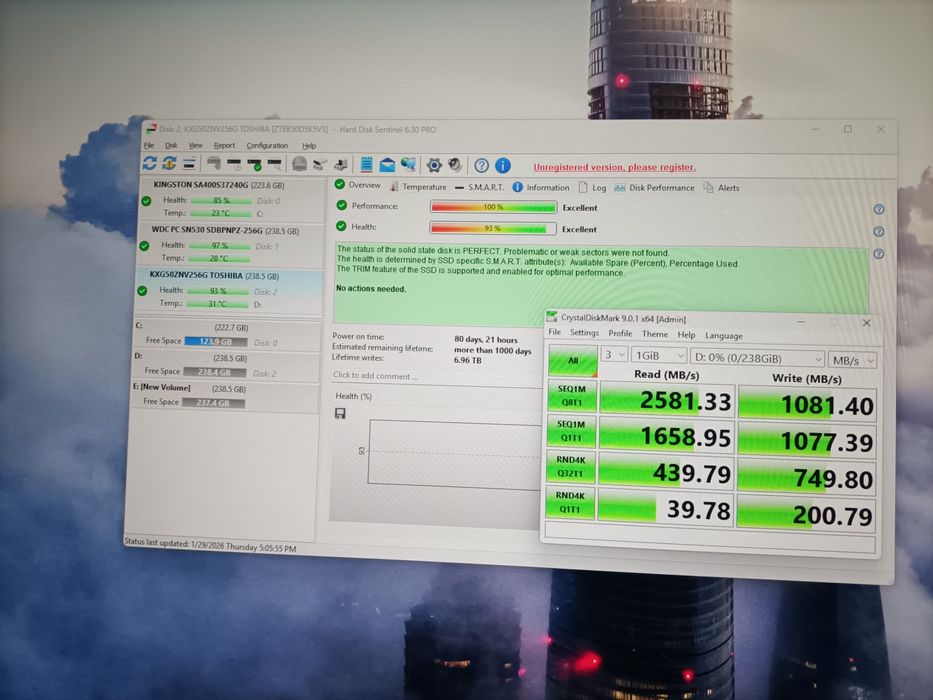This screenshot has height=700, width=933.
Task: Switch to the Alerts tab
Action: [x=721, y=188]
